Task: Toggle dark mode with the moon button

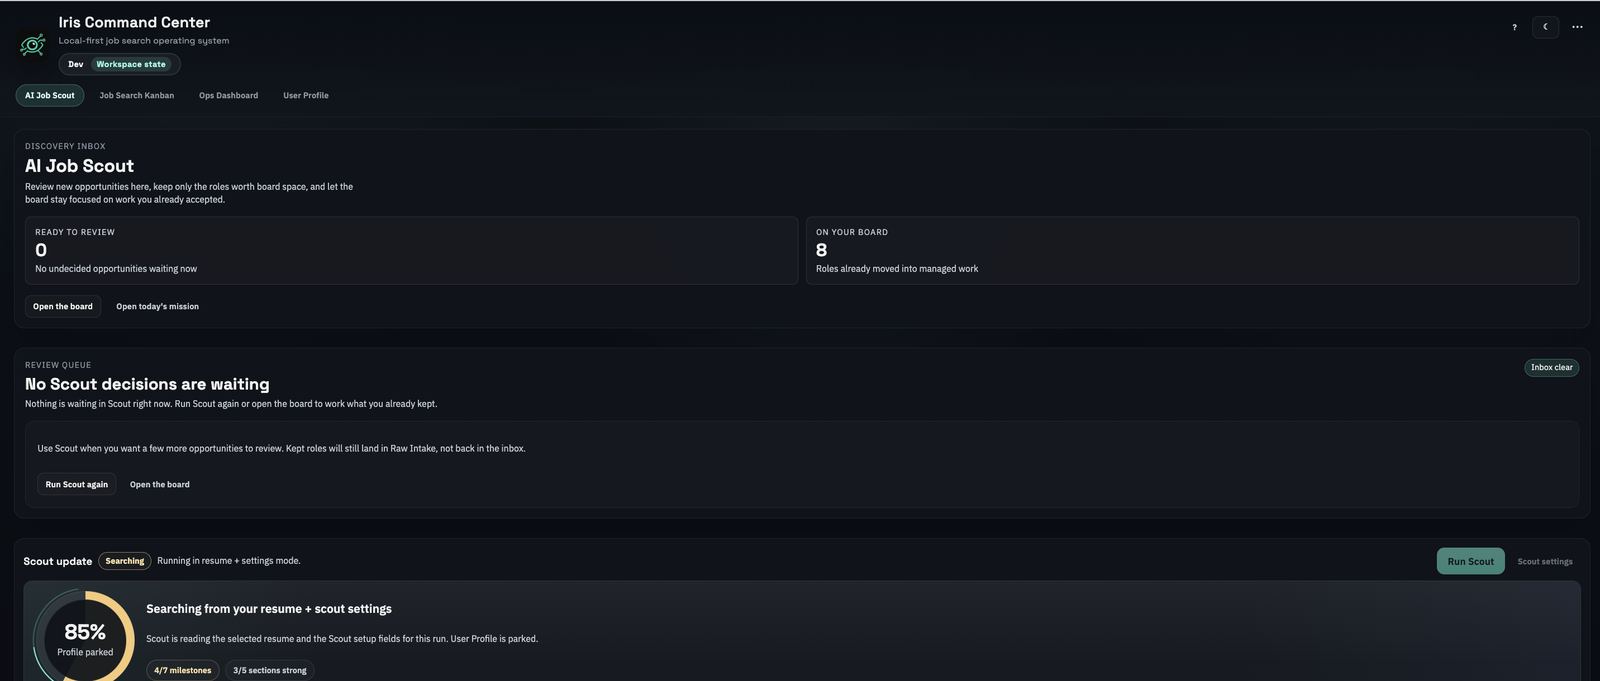Action: pos(1545,27)
